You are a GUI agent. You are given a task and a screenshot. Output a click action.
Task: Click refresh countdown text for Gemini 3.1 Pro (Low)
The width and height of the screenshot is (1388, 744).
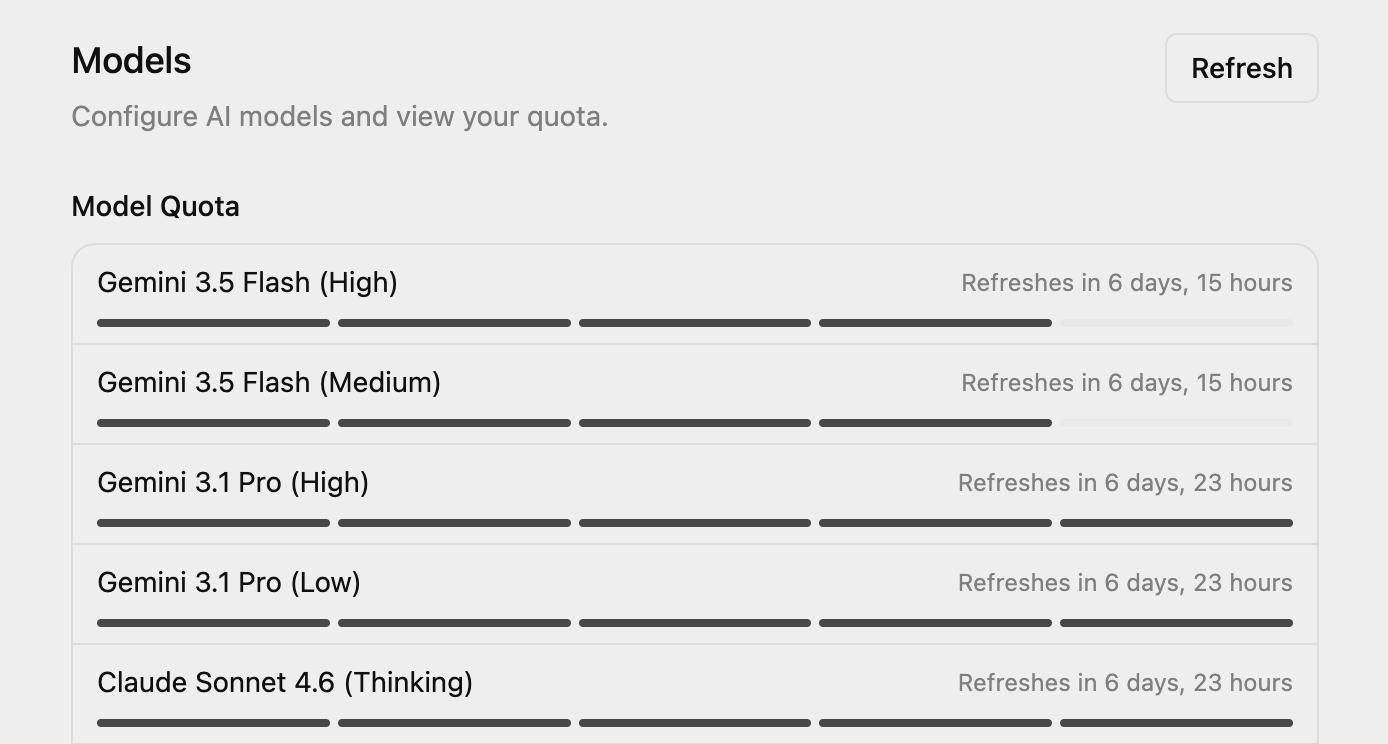point(1125,583)
